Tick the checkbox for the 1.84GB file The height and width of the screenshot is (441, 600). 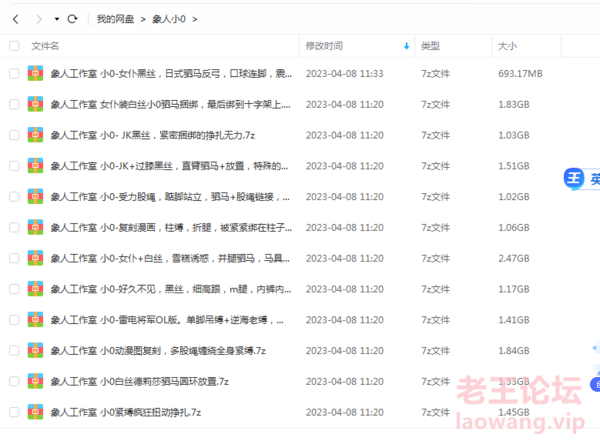[14, 351]
